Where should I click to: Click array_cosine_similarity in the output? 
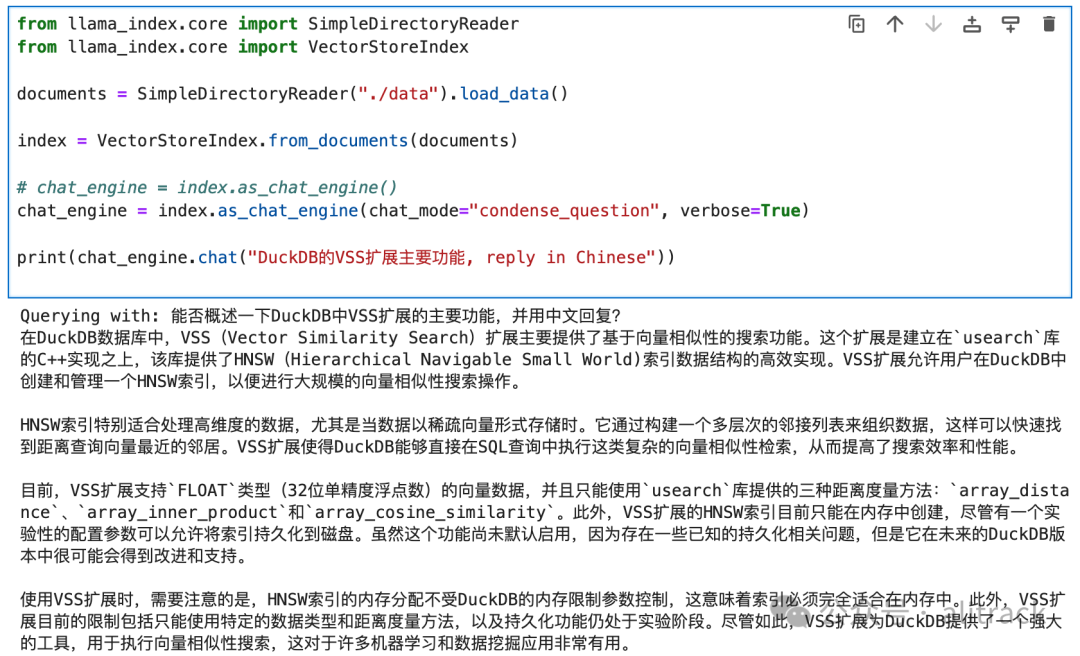pos(430,513)
